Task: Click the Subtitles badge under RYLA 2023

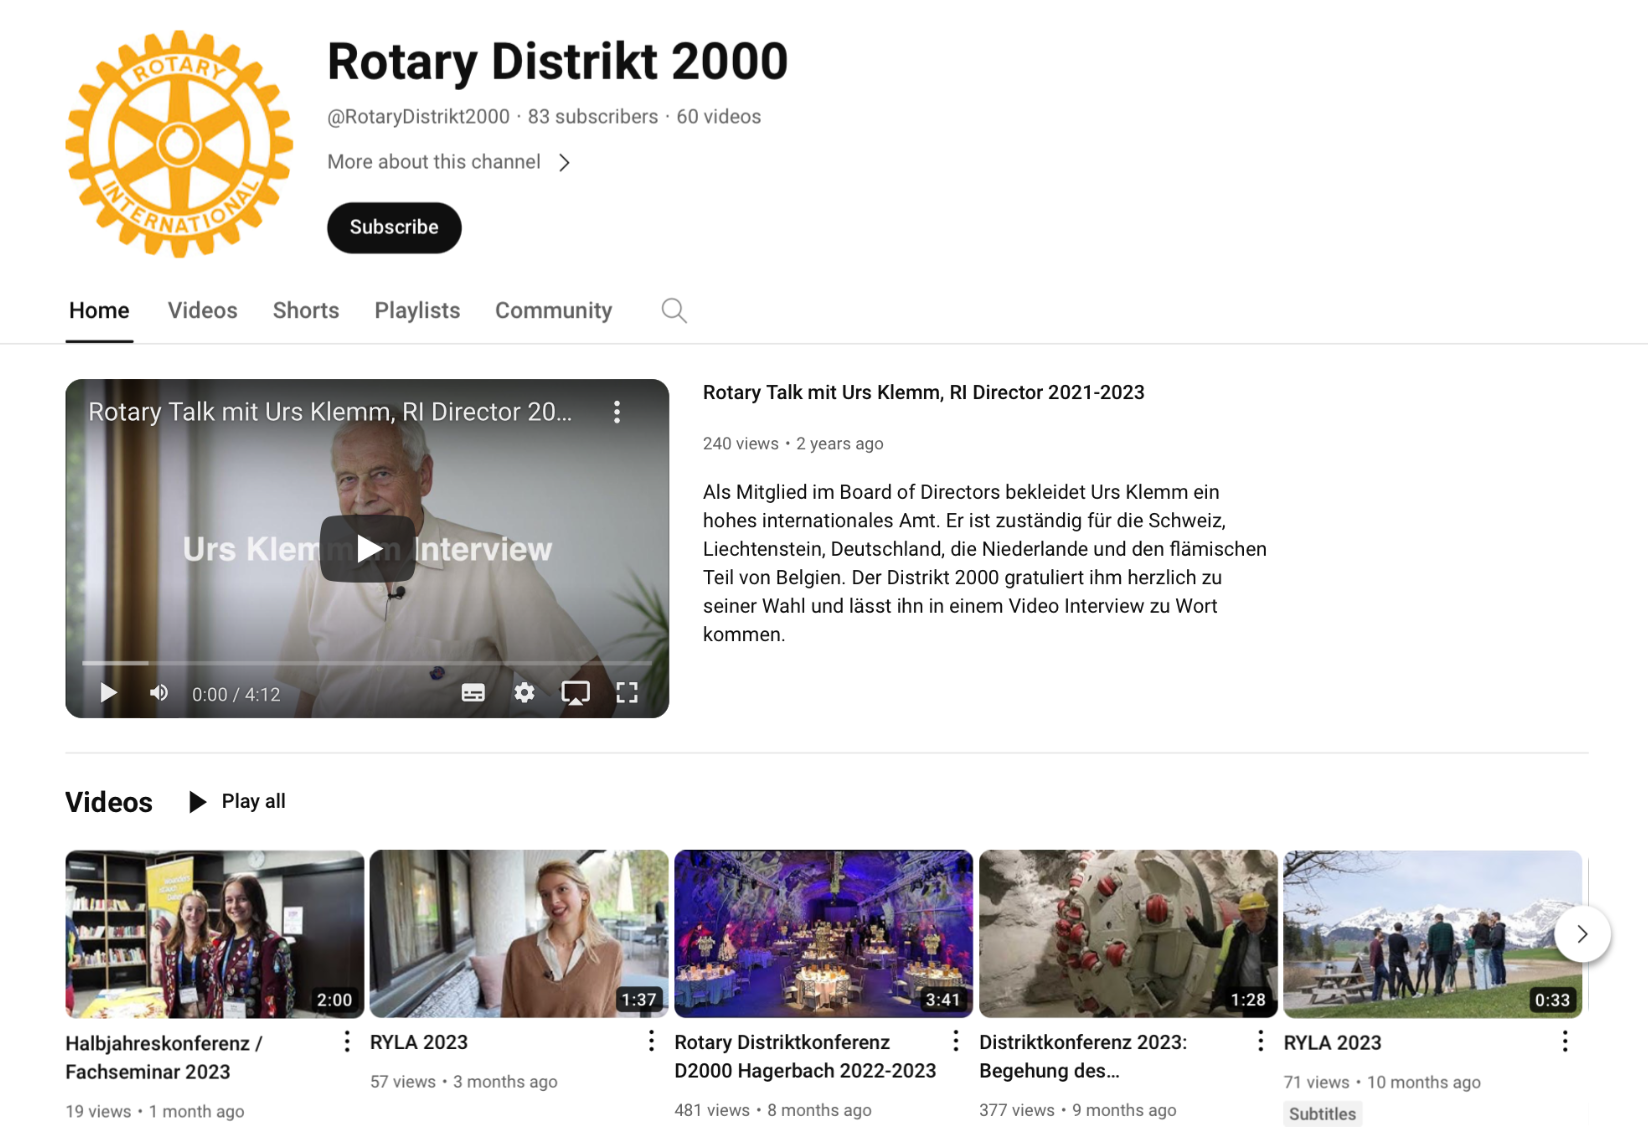Action: (x=1322, y=1114)
